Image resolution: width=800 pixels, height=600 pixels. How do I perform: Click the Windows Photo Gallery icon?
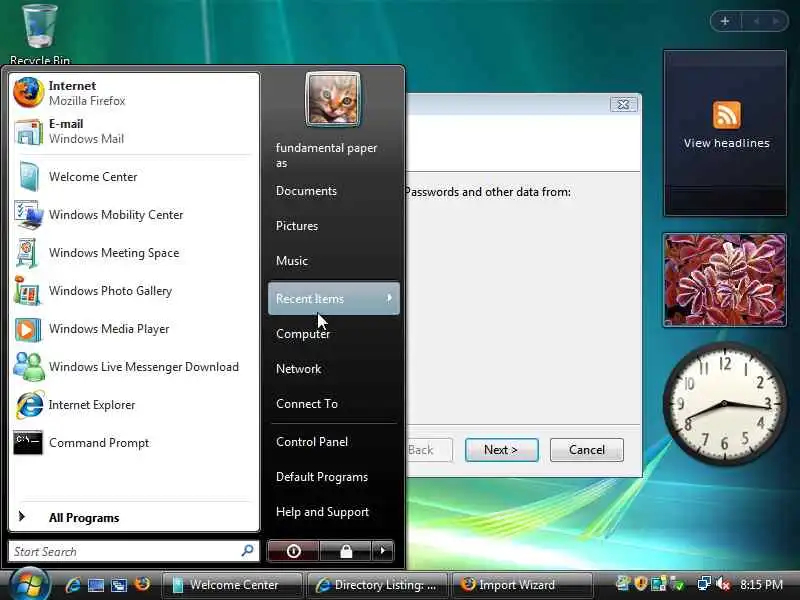[x=28, y=291]
